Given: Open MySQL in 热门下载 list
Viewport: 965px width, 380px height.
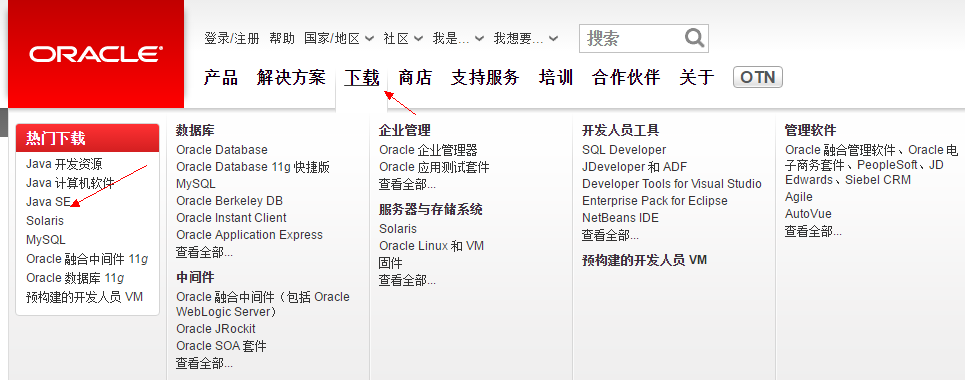Looking at the screenshot, I should (46, 240).
